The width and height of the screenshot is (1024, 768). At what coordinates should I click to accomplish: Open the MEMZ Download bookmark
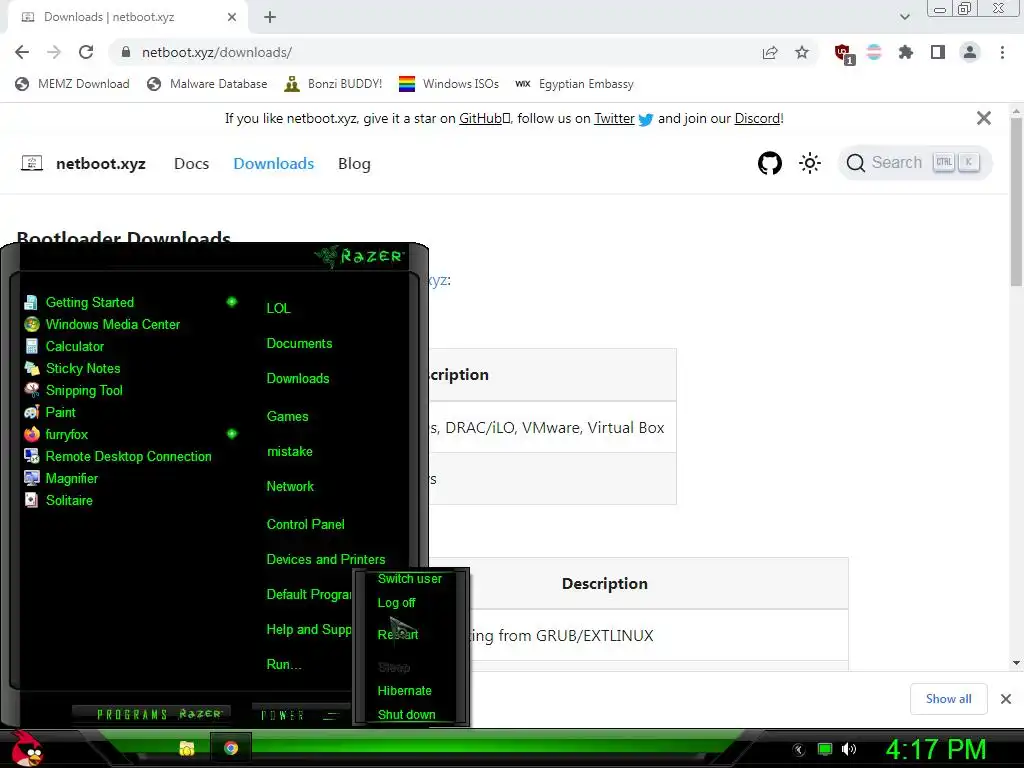(72, 84)
